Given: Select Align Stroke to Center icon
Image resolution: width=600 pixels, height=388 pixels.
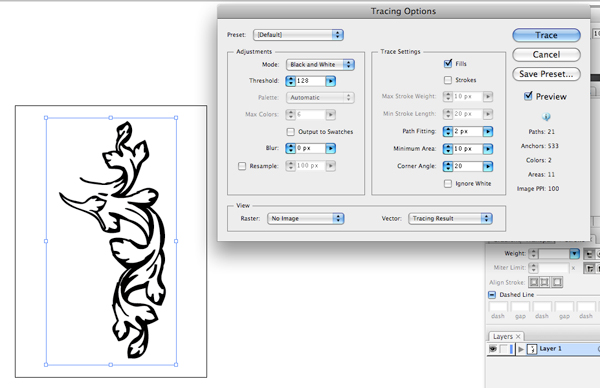Looking at the screenshot, I should (534, 282).
